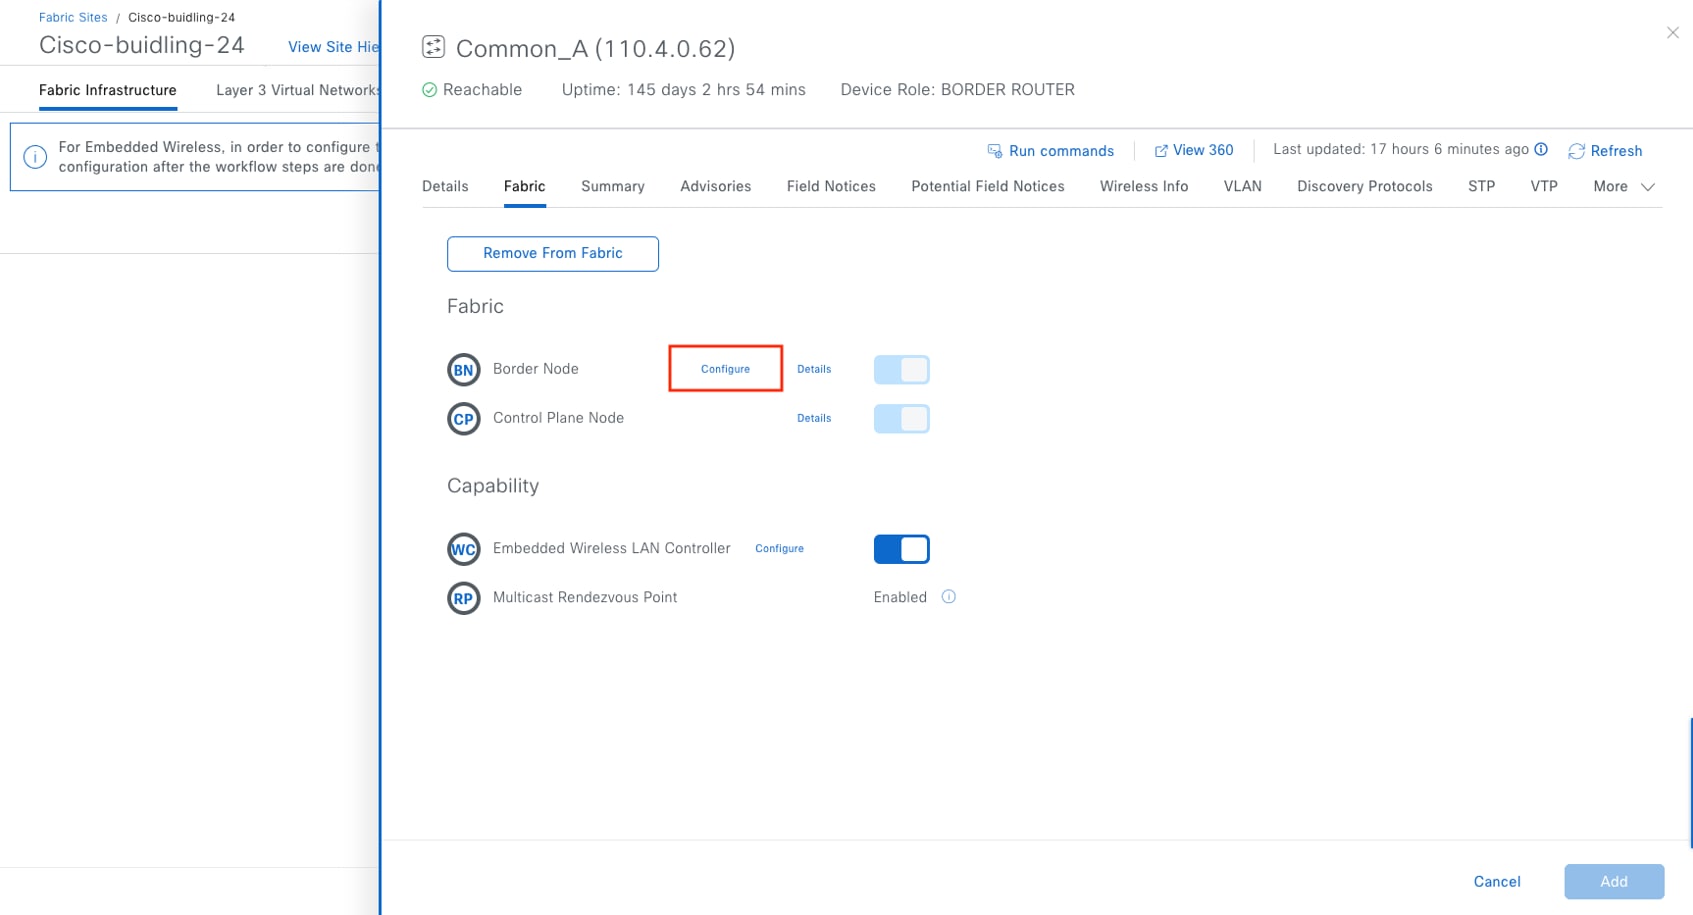
Task: Click the Embedded Wireless LAN Controller WC icon
Action: [463, 548]
